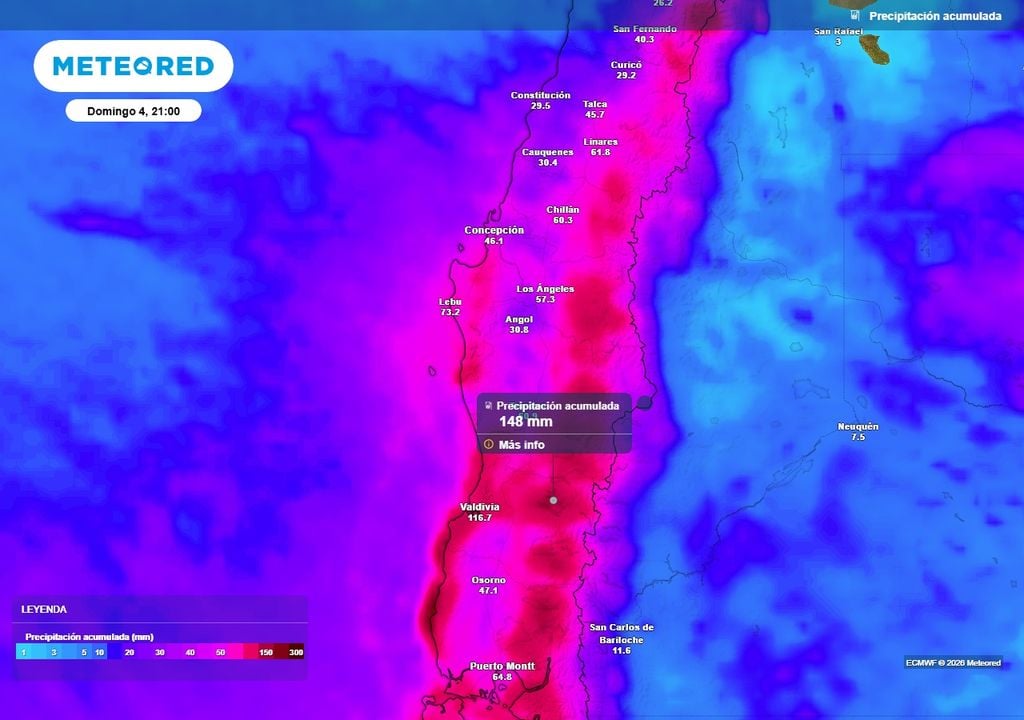Screen dimensions: 1024x720
Task: Click the info icon beside Más info
Action: coord(488,444)
